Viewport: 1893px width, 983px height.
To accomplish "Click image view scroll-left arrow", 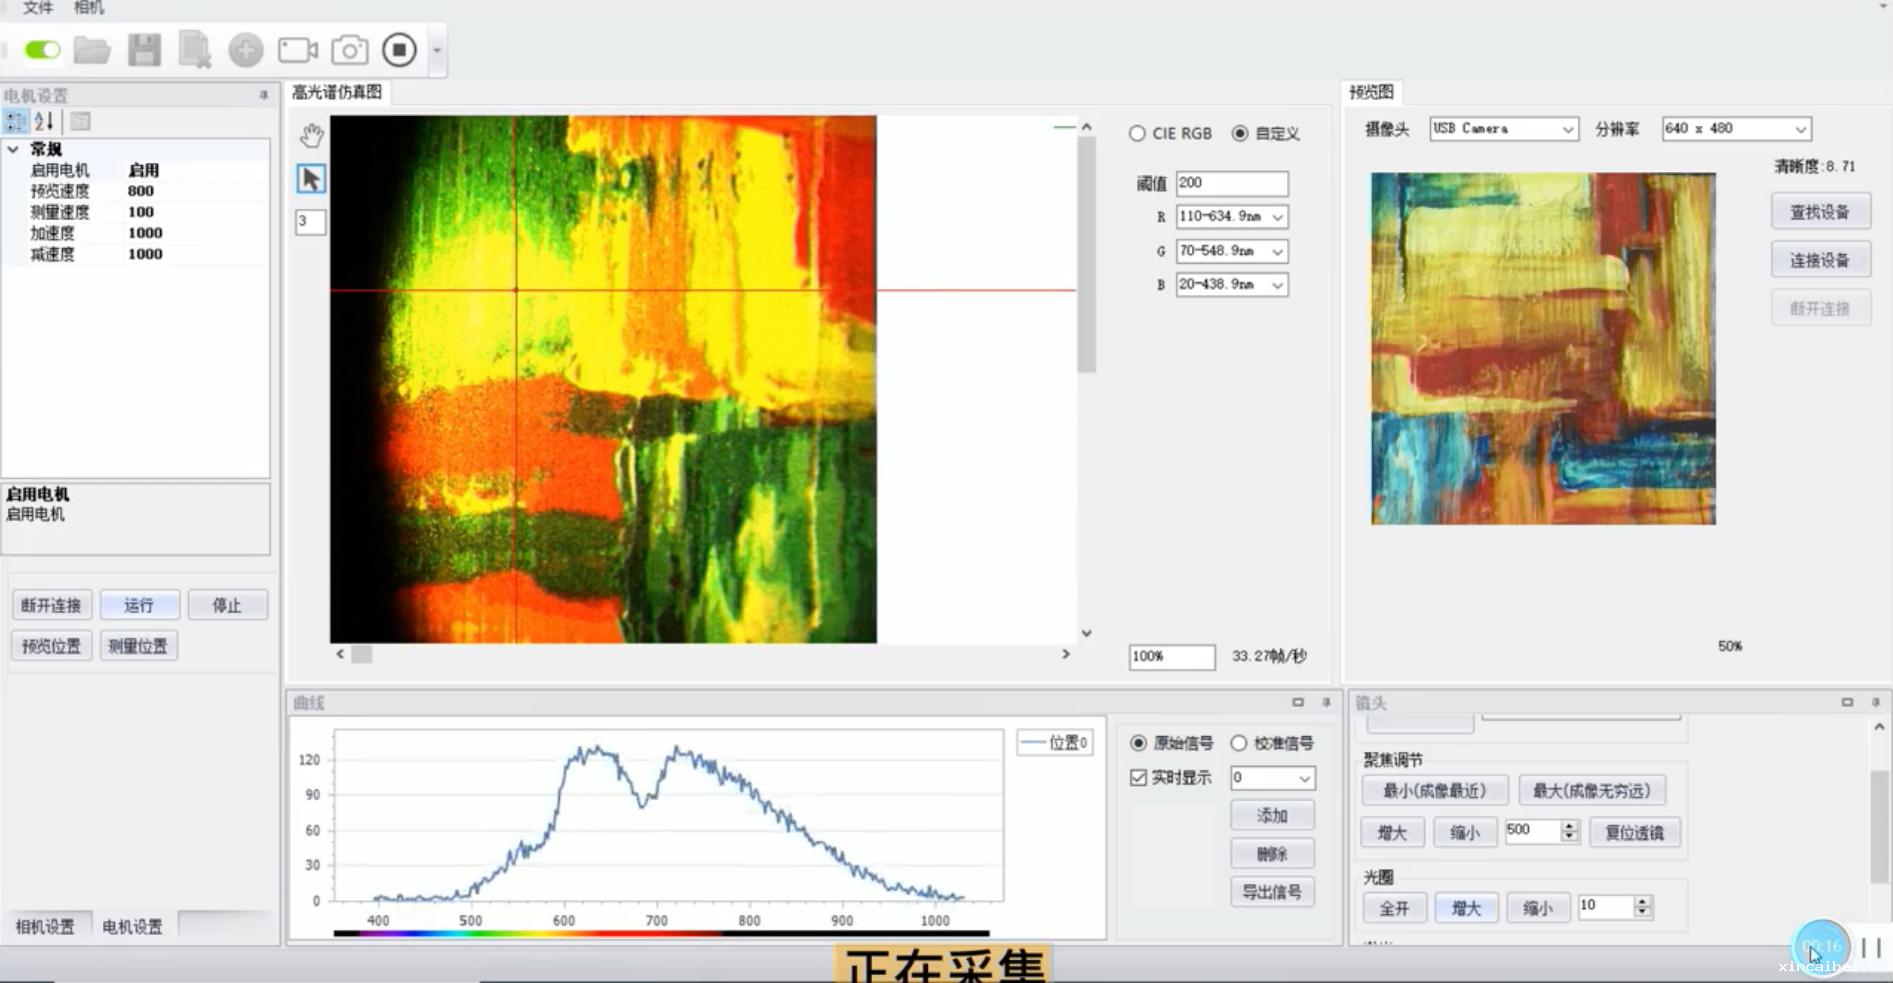I will click(340, 654).
